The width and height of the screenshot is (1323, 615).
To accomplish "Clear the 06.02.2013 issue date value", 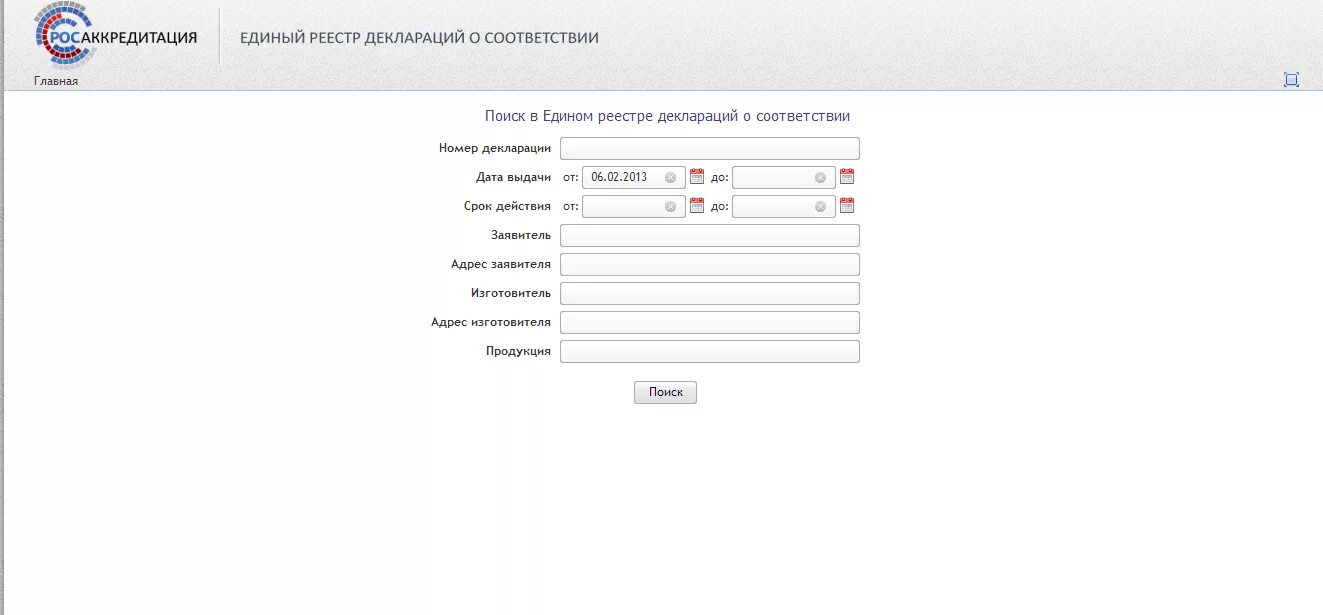I will pos(670,178).
